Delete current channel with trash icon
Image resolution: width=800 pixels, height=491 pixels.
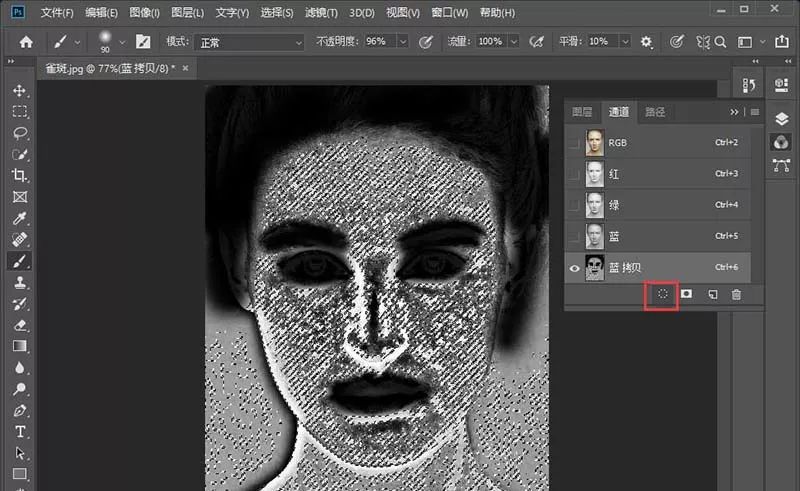[x=736, y=294]
